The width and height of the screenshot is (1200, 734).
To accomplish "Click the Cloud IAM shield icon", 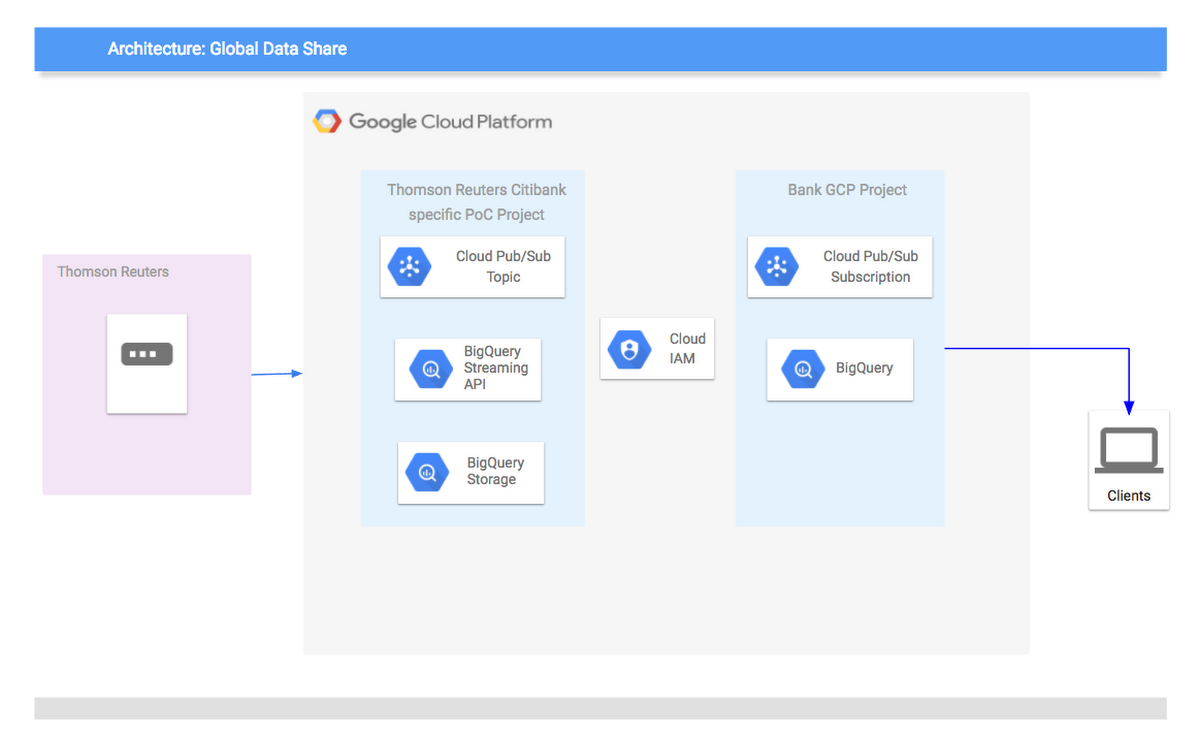I will click(629, 349).
